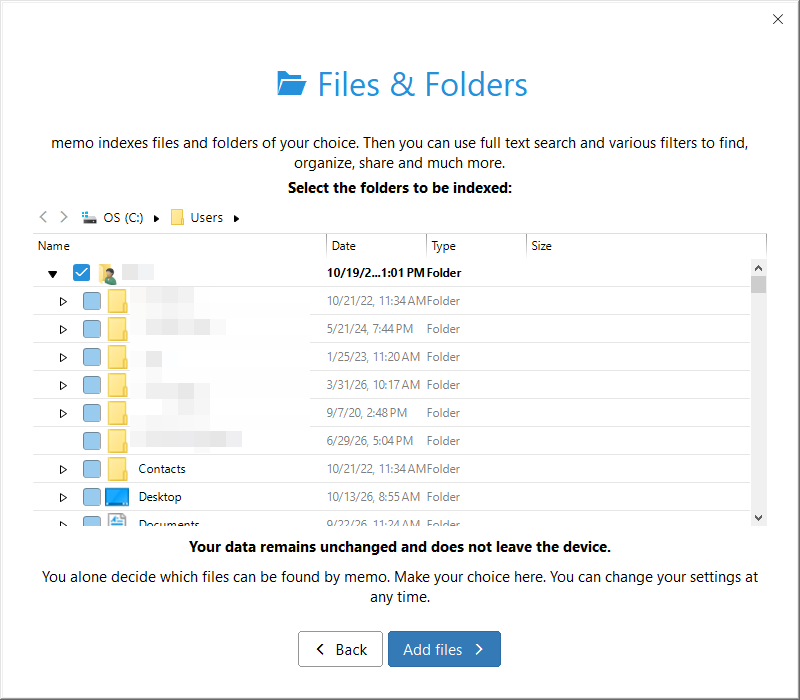Expand the Contacts folder

click(x=63, y=469)
